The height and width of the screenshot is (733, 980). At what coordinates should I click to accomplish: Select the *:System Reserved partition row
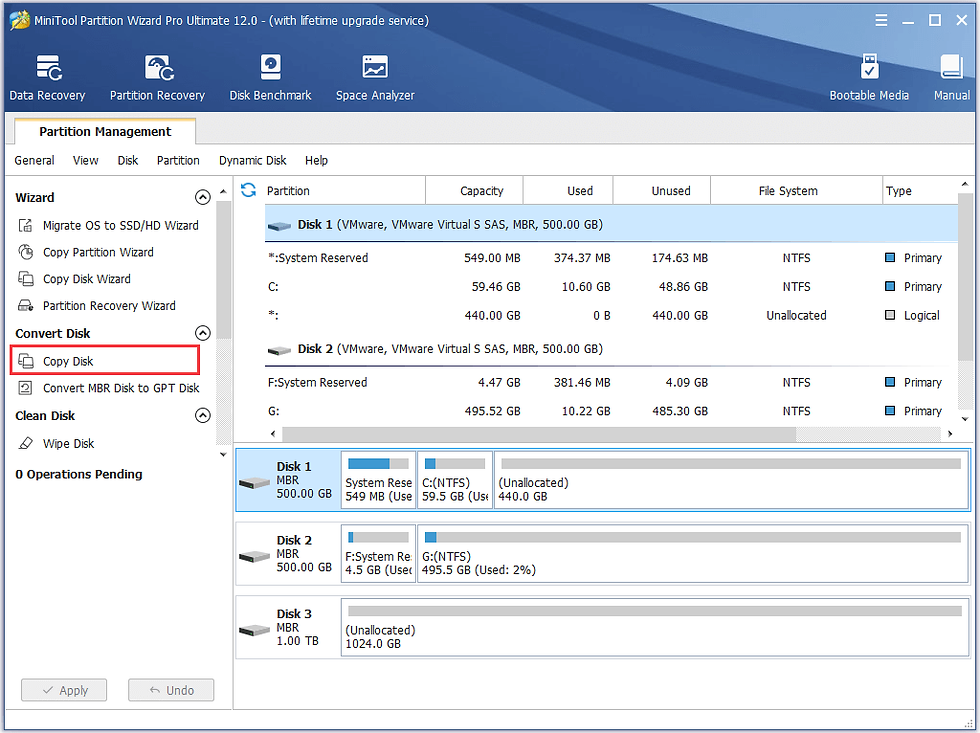pyautogui.click(x=611, y=257)
